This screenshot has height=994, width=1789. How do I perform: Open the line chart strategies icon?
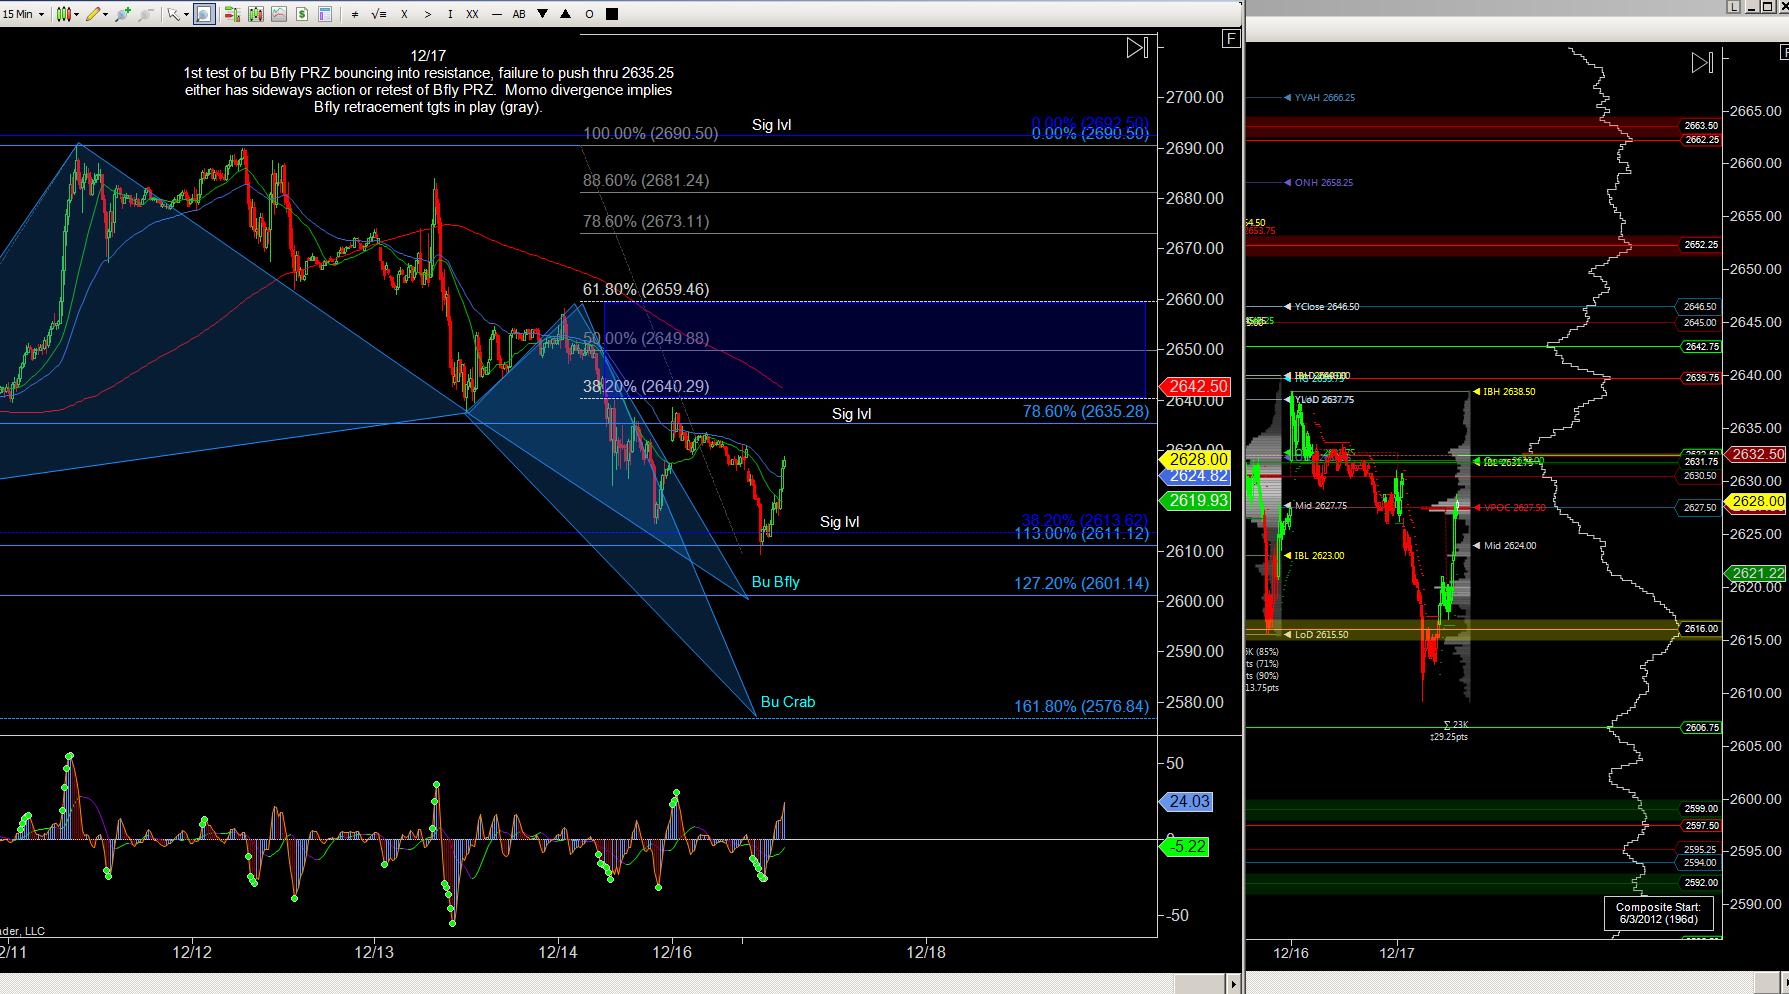[x=278, y=14]
